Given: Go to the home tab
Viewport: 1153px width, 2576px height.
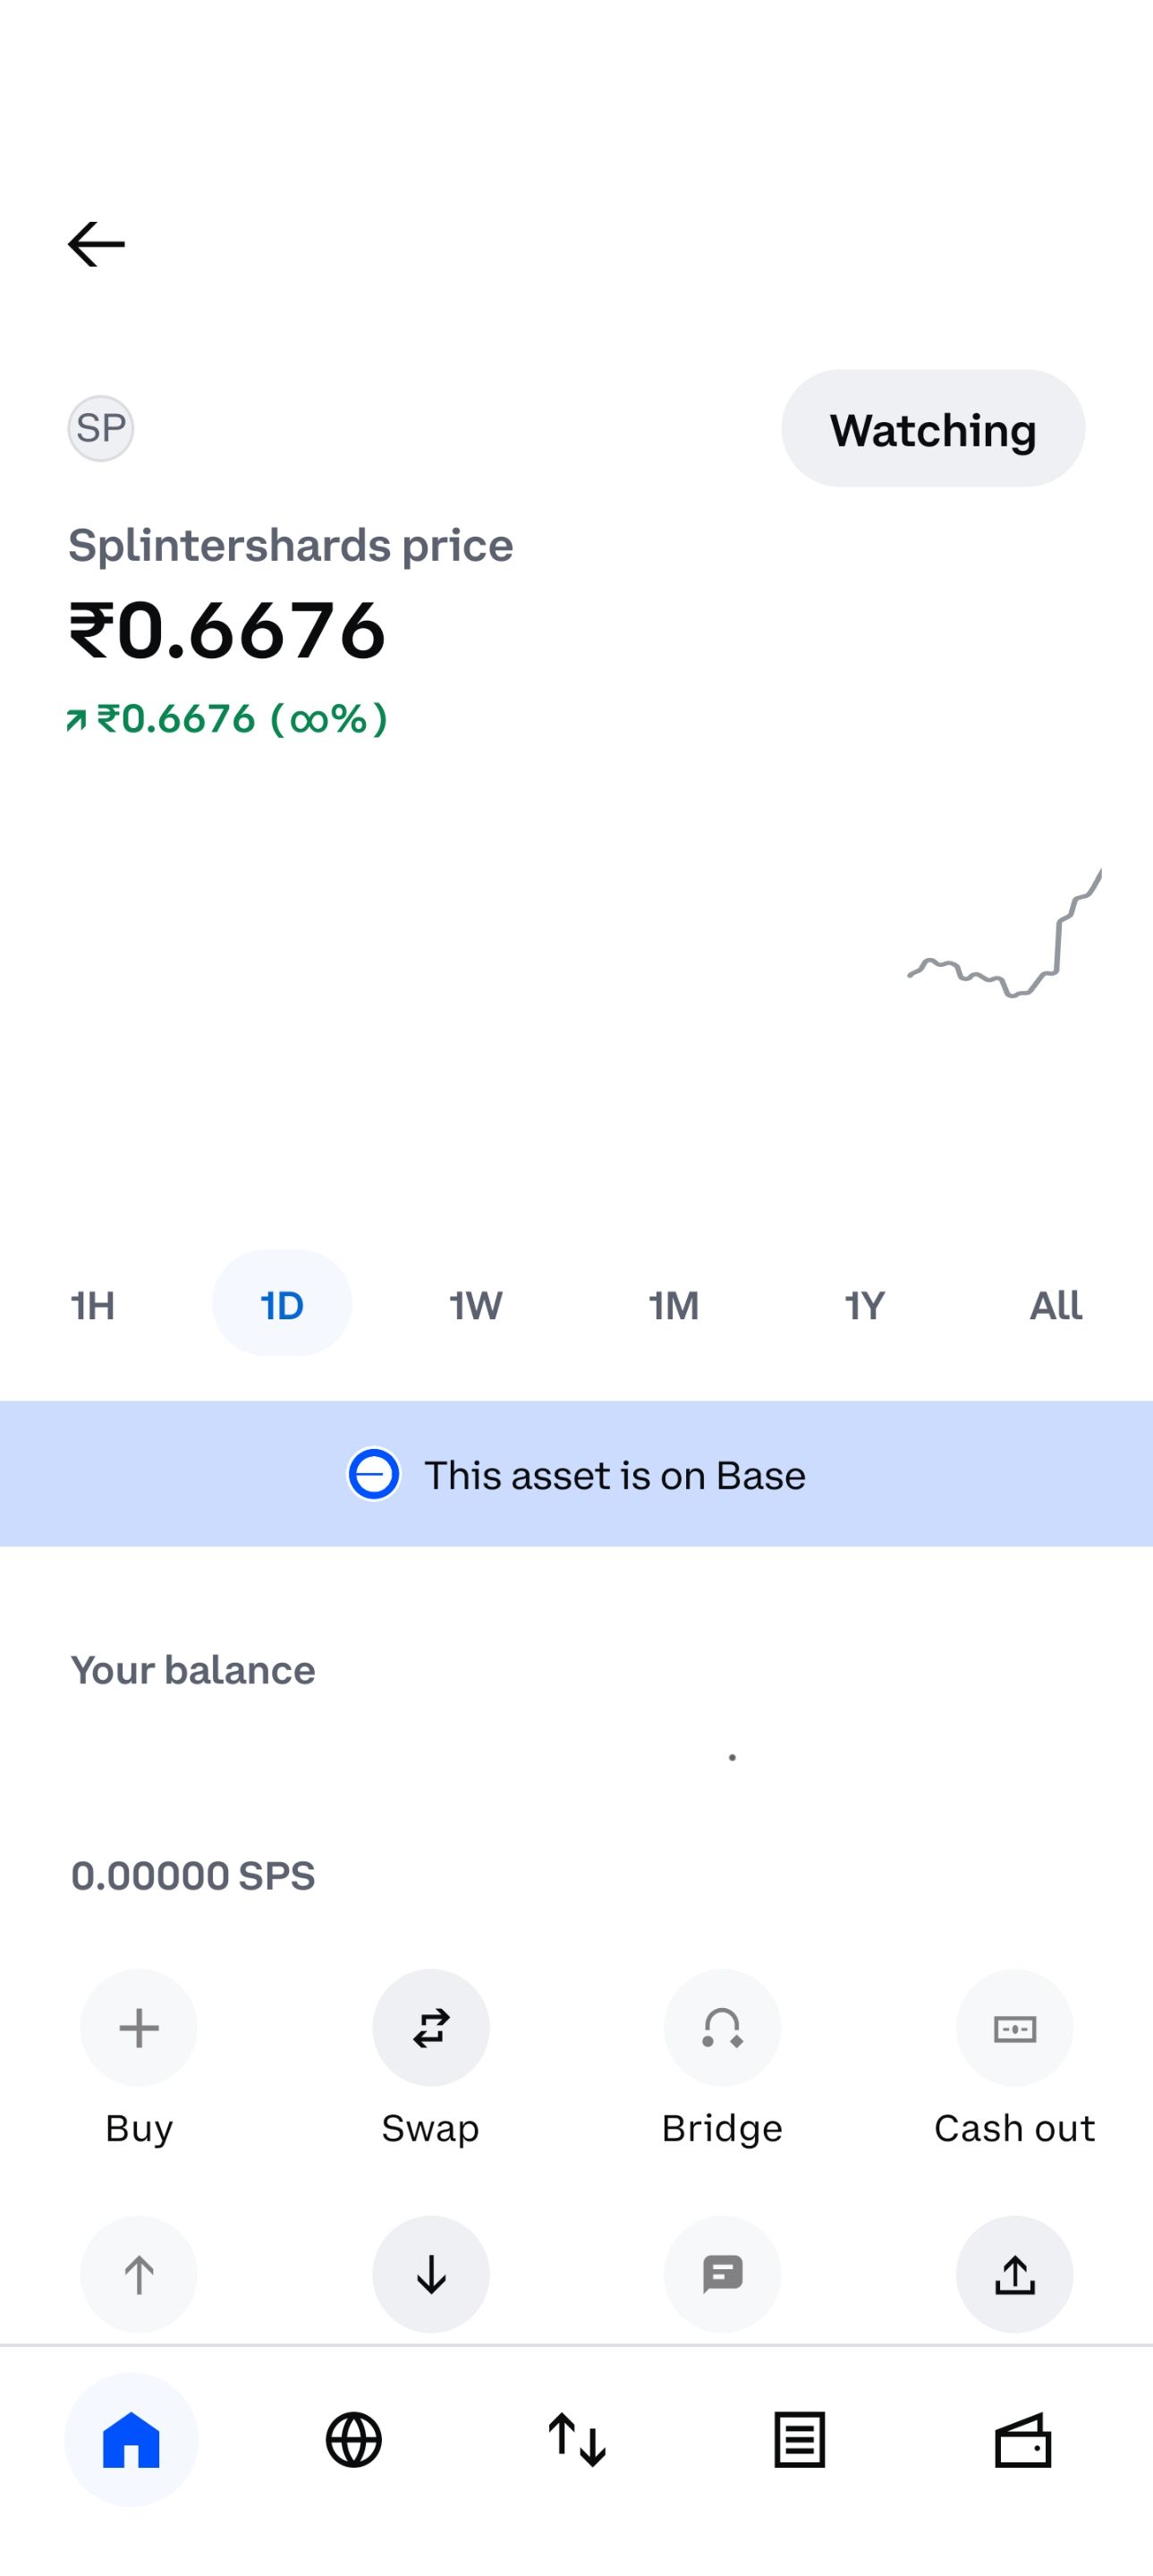Looking at the screenshot, I should click(x=131, y=2440).
